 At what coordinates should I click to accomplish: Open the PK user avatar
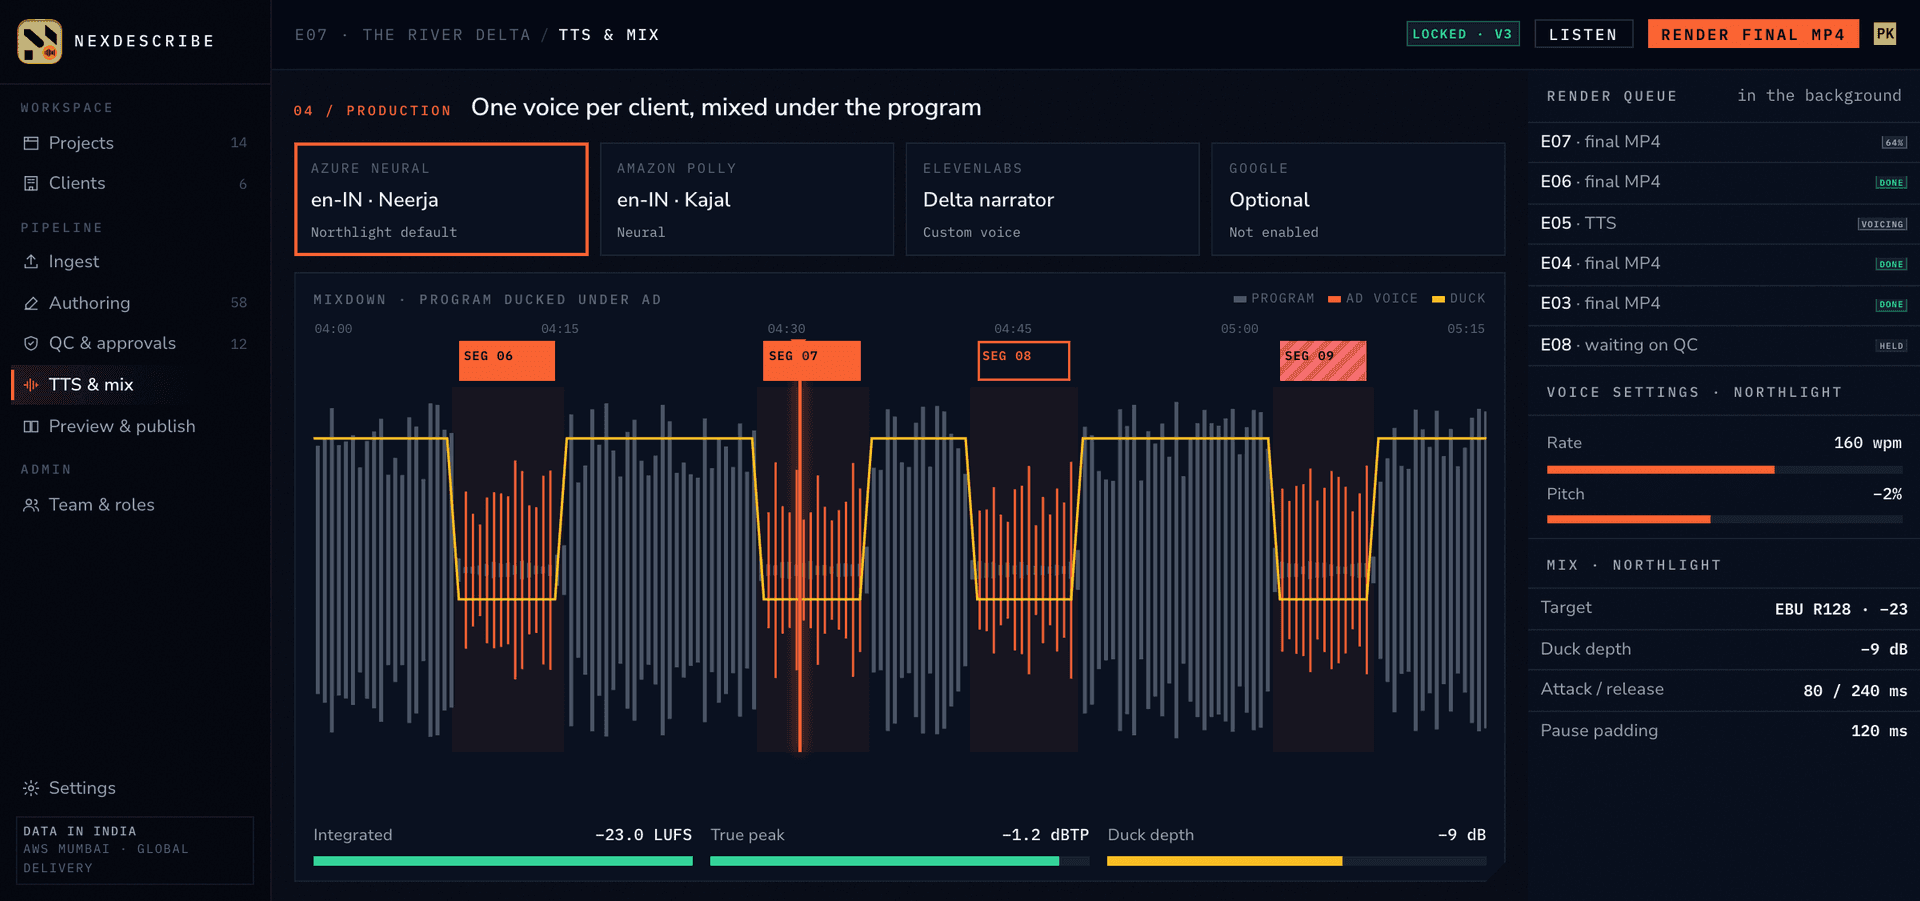(1885, 34)
